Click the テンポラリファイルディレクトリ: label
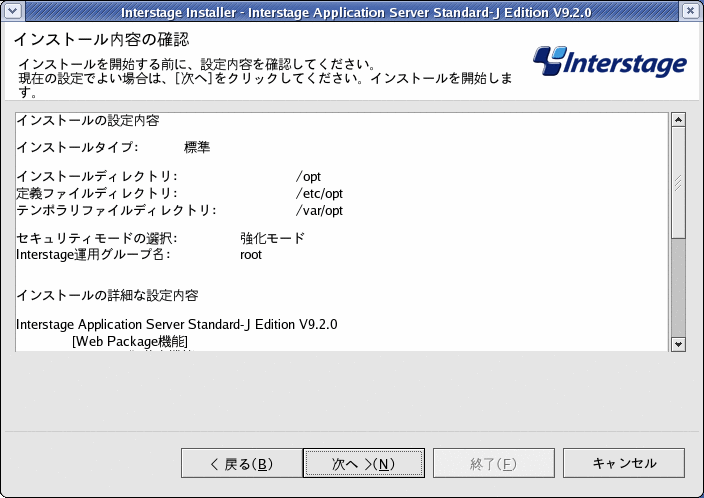The width and height of the screenshot is (704, 498). pos(116,211)
